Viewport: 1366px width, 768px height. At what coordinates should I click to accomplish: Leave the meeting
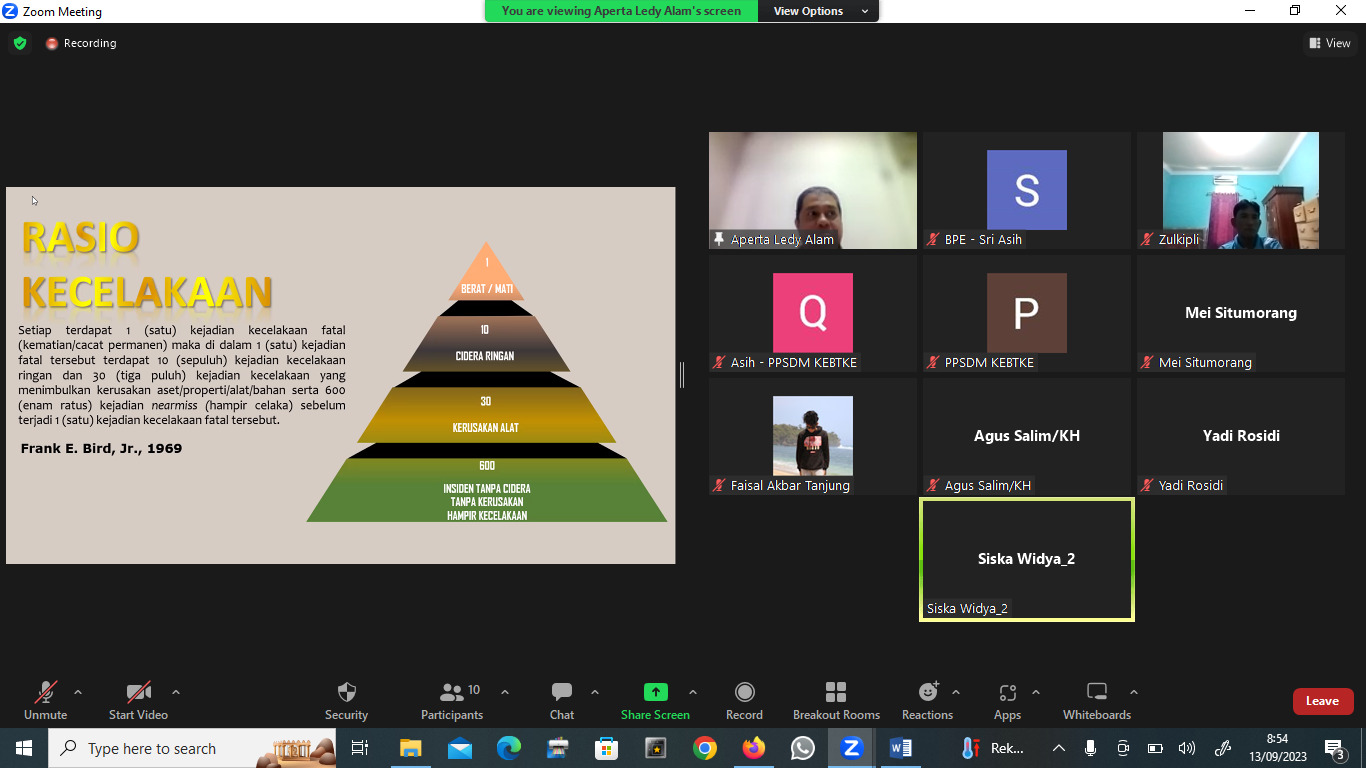pyautogui.click(x=1322, y=701)
